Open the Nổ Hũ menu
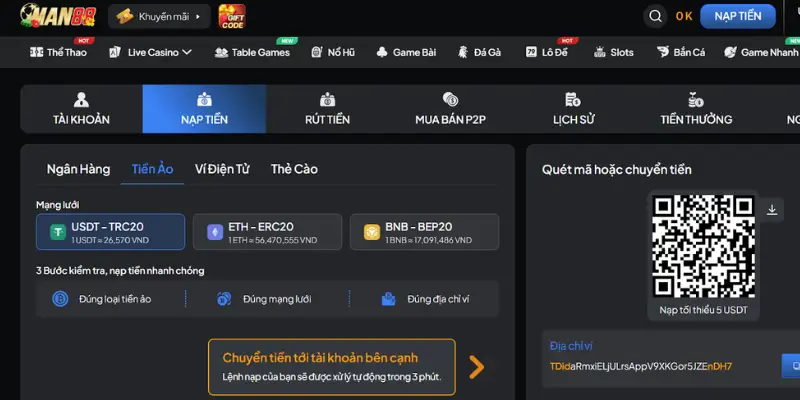 coord(333,52)
